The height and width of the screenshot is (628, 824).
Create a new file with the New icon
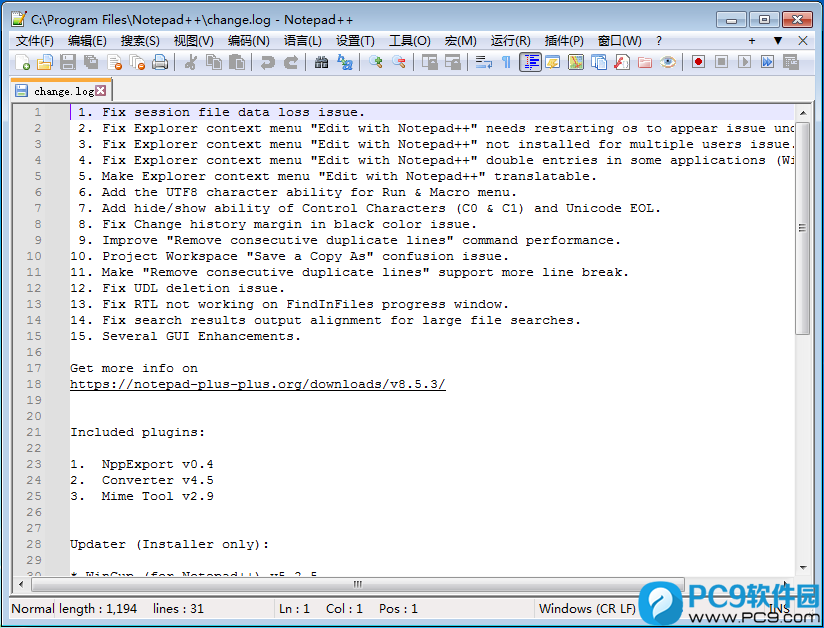pyautogui.click(x=23, y=63)
